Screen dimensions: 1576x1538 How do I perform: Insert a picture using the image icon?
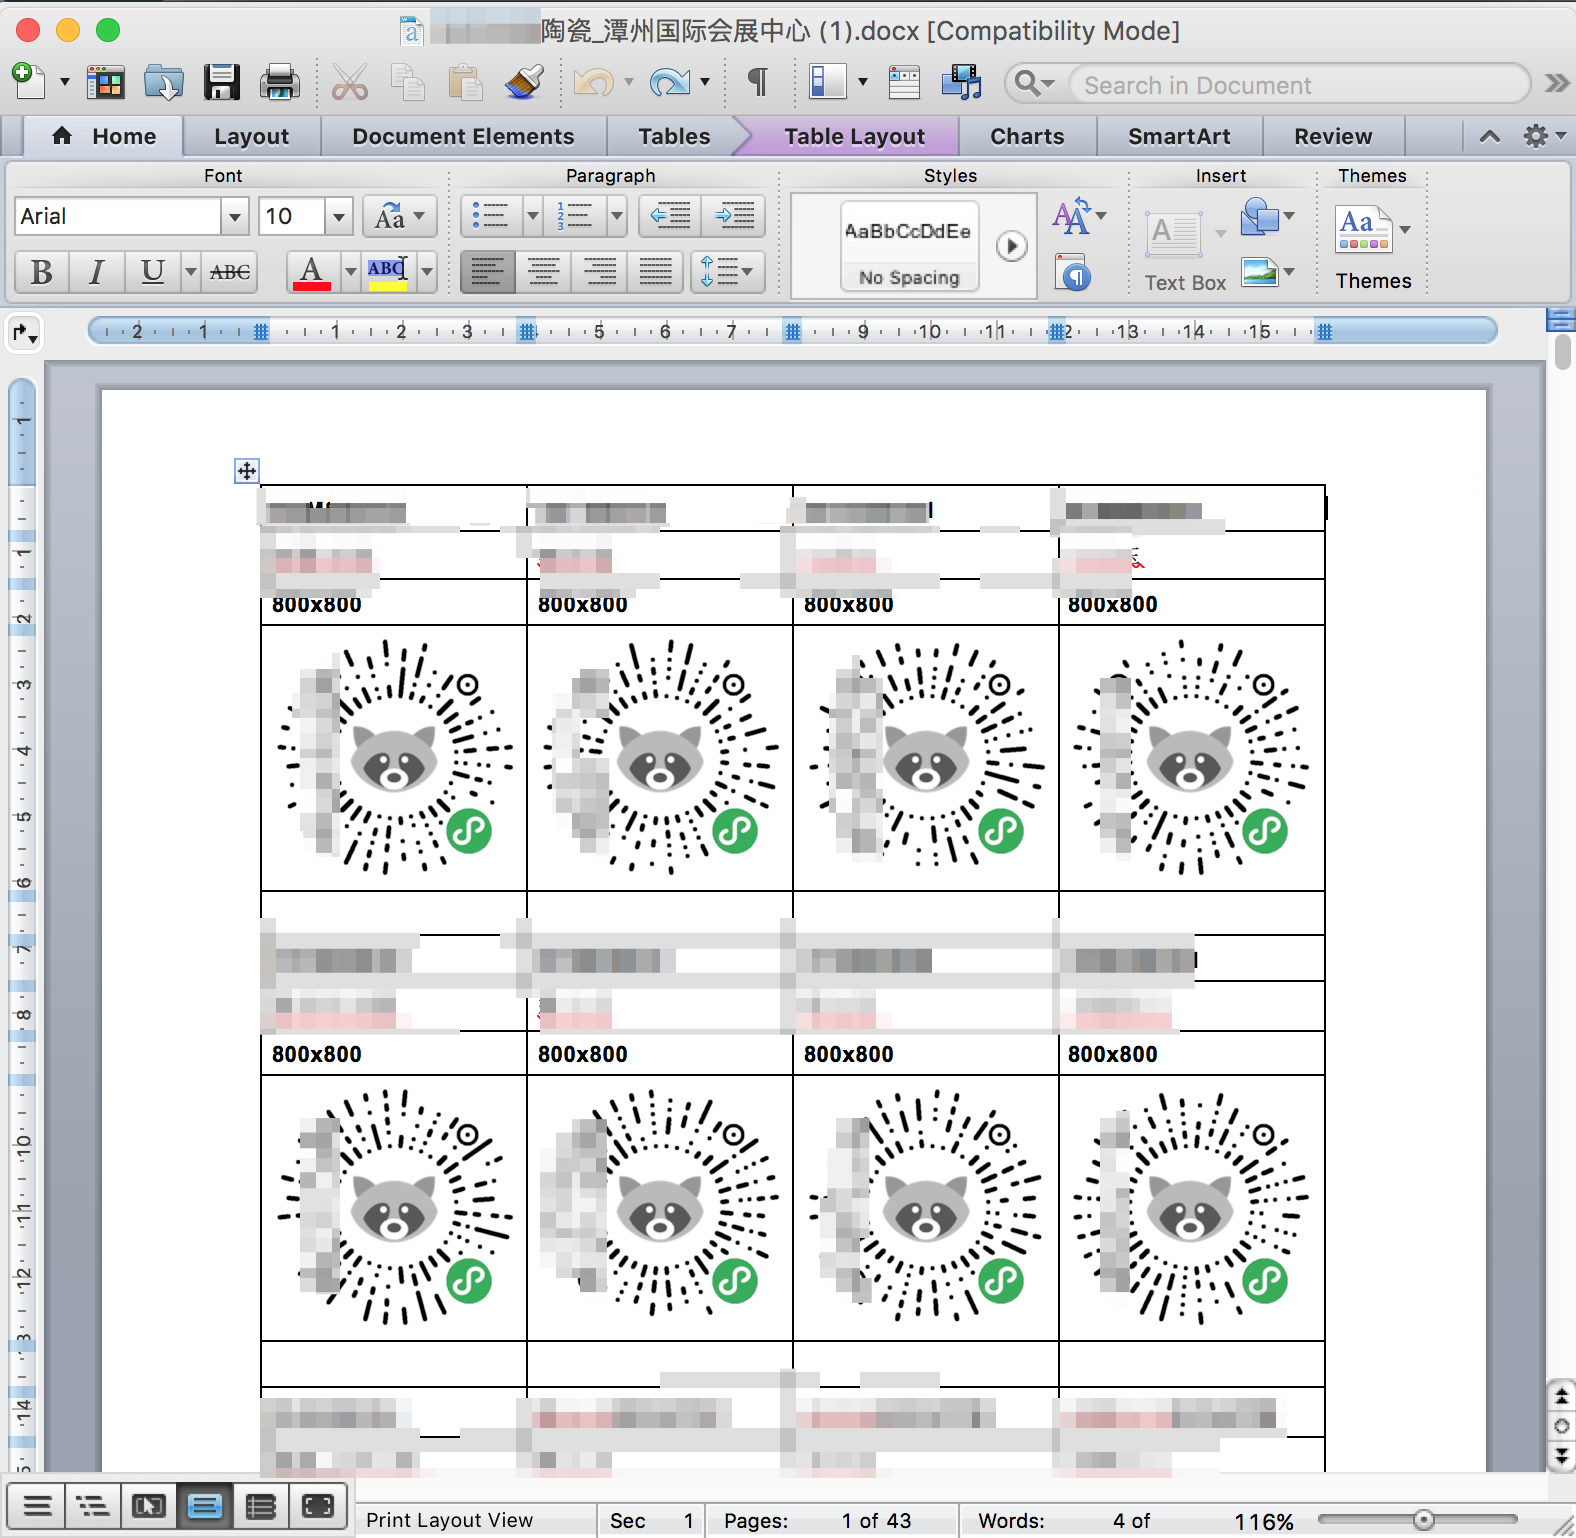(x=1259, y=272)
